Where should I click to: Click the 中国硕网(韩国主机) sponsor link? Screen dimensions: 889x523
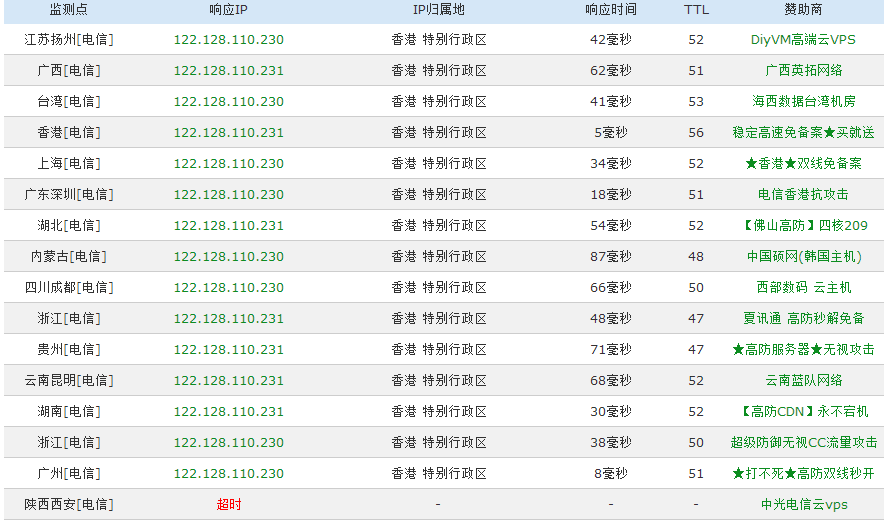click(803, 257)
